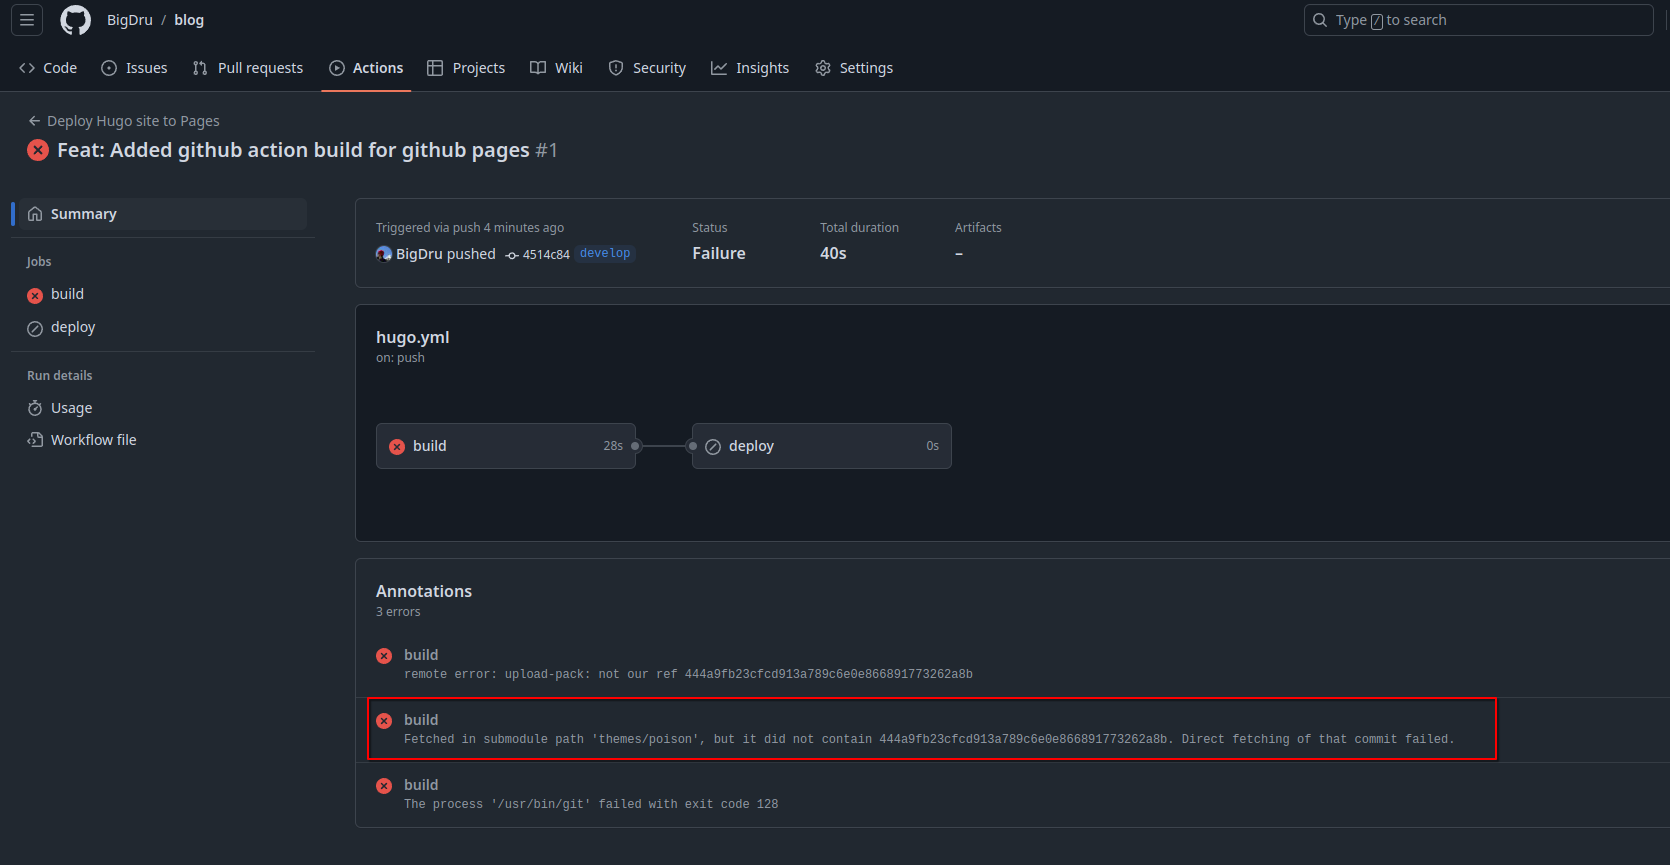Click the skipped icon beside sidebar deploy job
This screenshot has height=865, width=1670.
(35, 328)
